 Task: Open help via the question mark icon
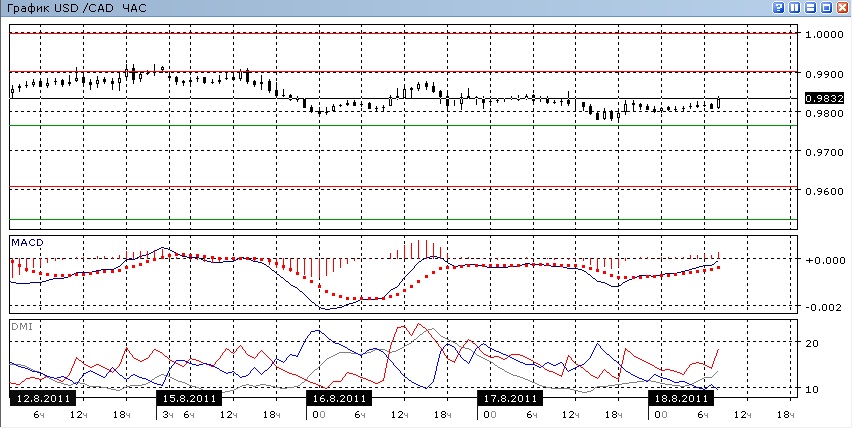pos(779,7)
